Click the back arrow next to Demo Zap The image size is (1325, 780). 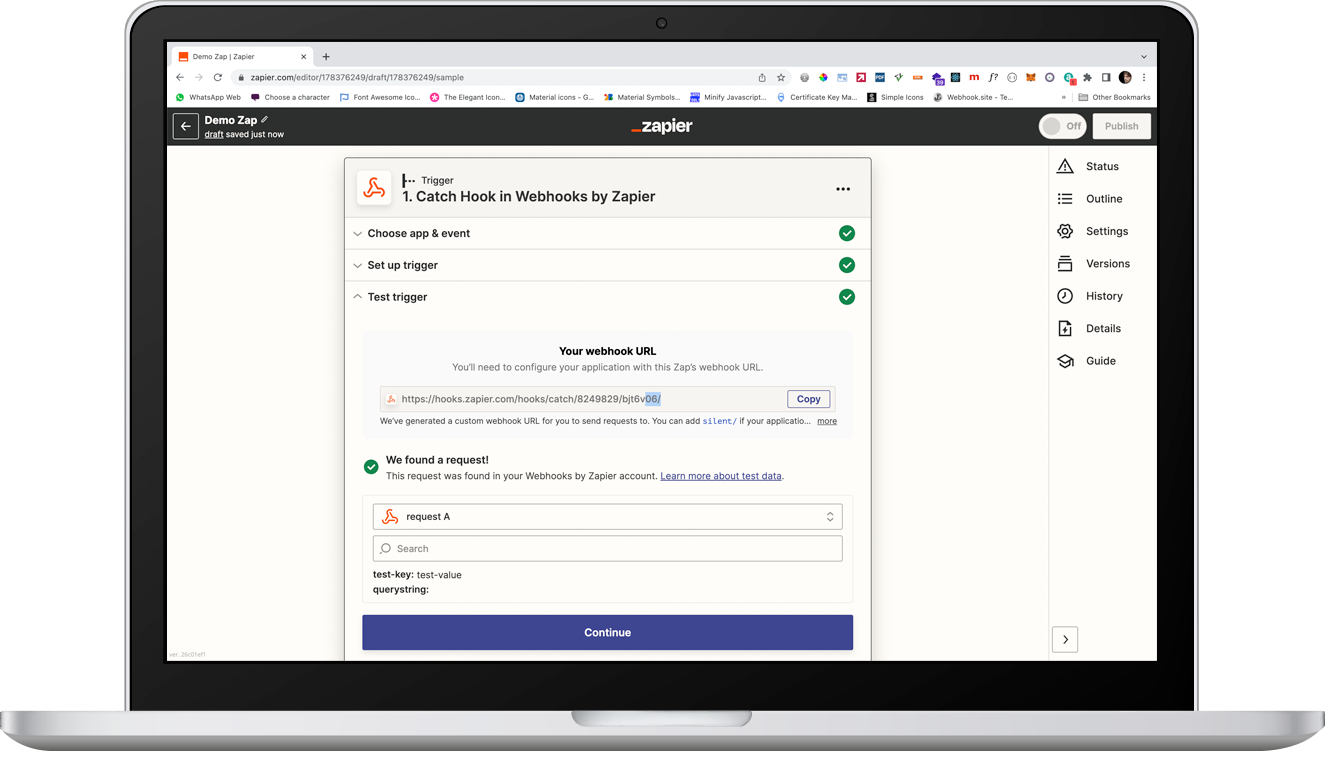pos(185,126)
